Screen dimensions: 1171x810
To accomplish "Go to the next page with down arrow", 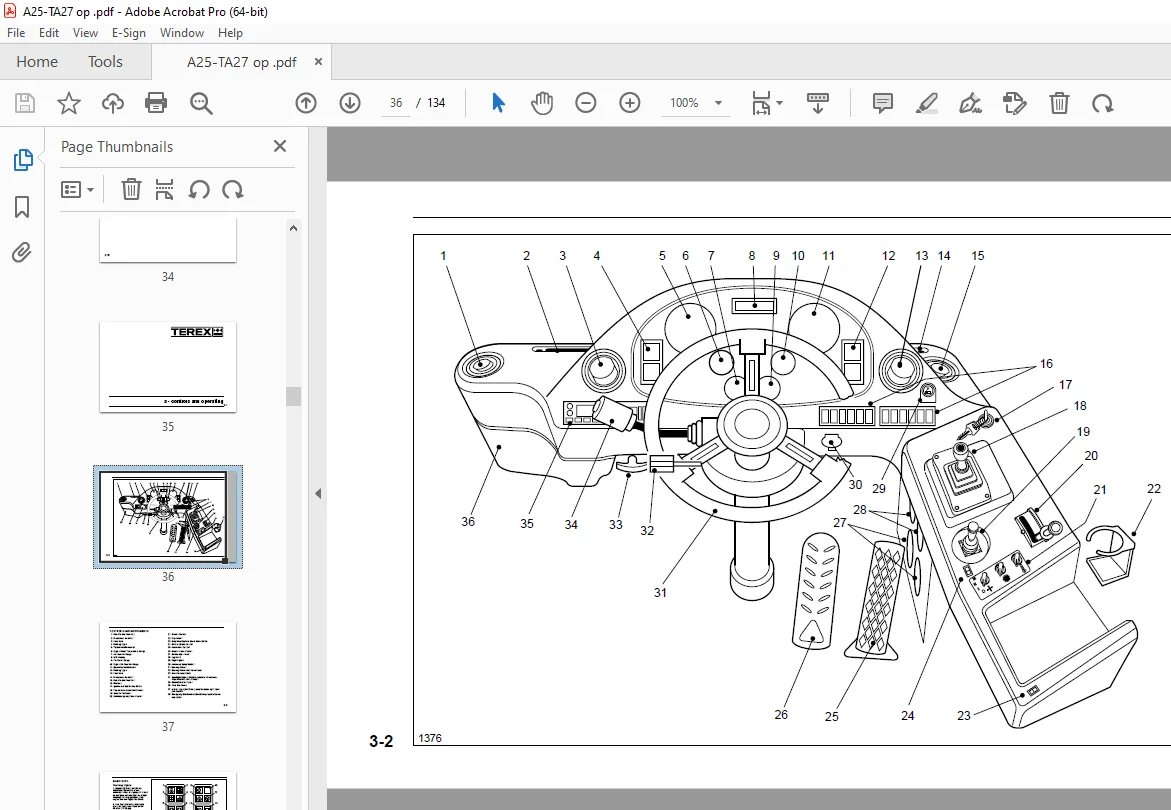I will (x=350, y=103).
